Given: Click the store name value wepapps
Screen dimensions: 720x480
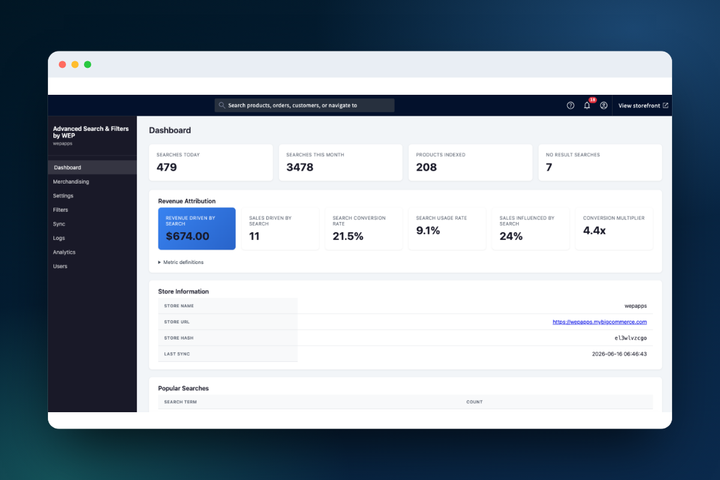Looking at the screenshot, I should coord(636,306).
